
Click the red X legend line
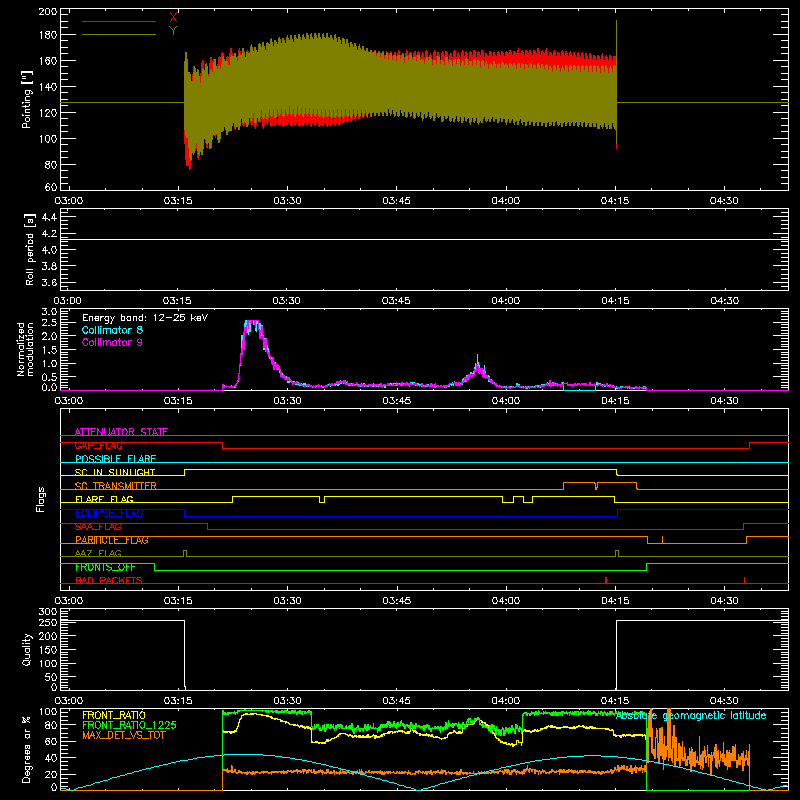[119, 21]
